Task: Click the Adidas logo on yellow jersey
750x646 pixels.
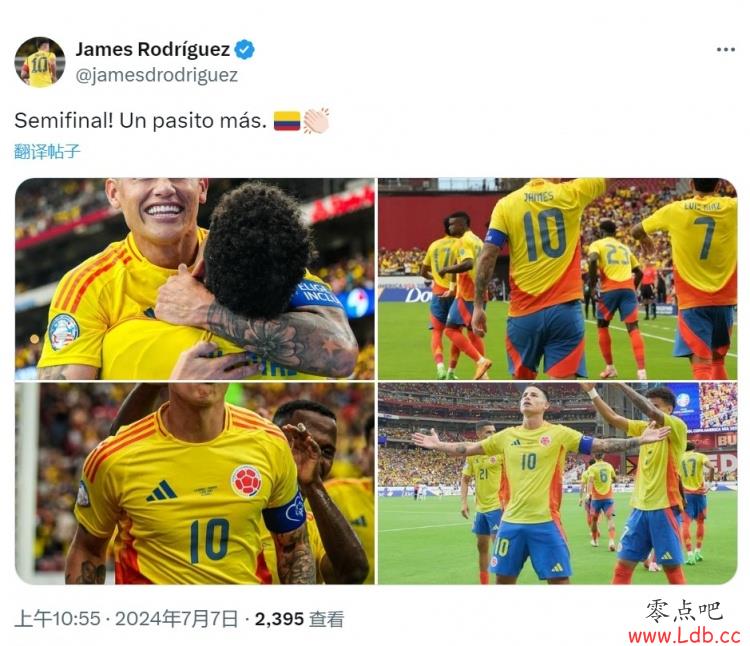Action: pyautogui.click(x=161, y=491)
